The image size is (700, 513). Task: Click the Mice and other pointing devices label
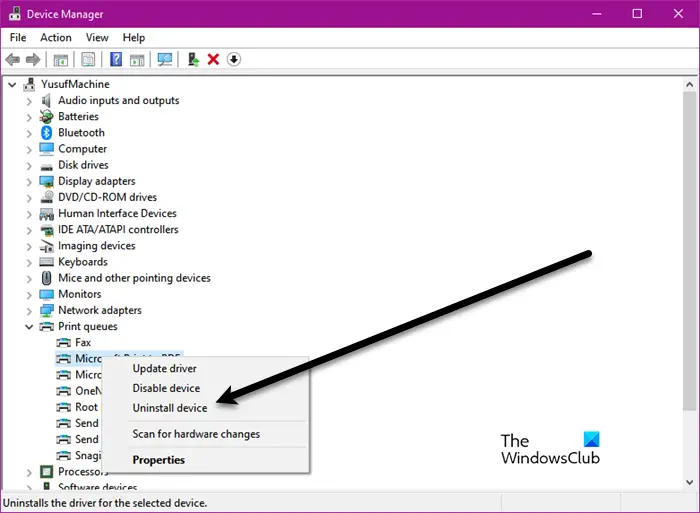click(134, 278)
